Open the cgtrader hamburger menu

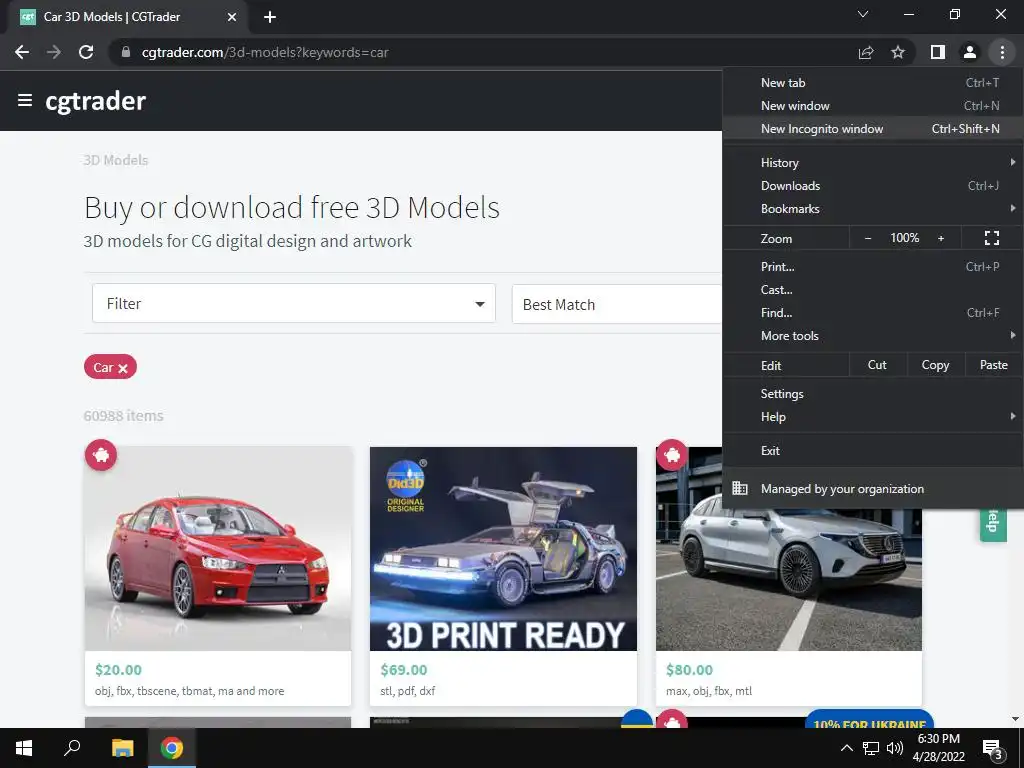coord(25,101)
